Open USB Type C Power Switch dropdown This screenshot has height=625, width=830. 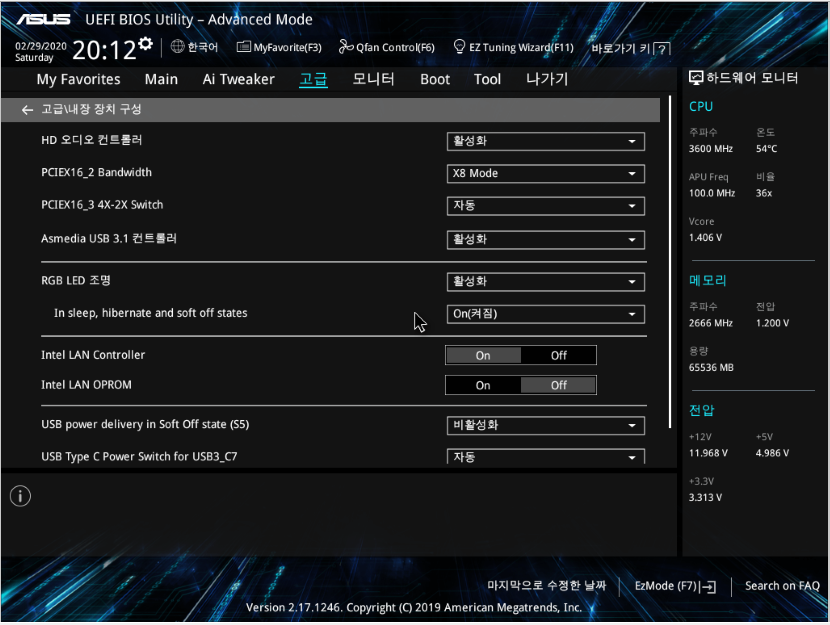tap(546, 457)
